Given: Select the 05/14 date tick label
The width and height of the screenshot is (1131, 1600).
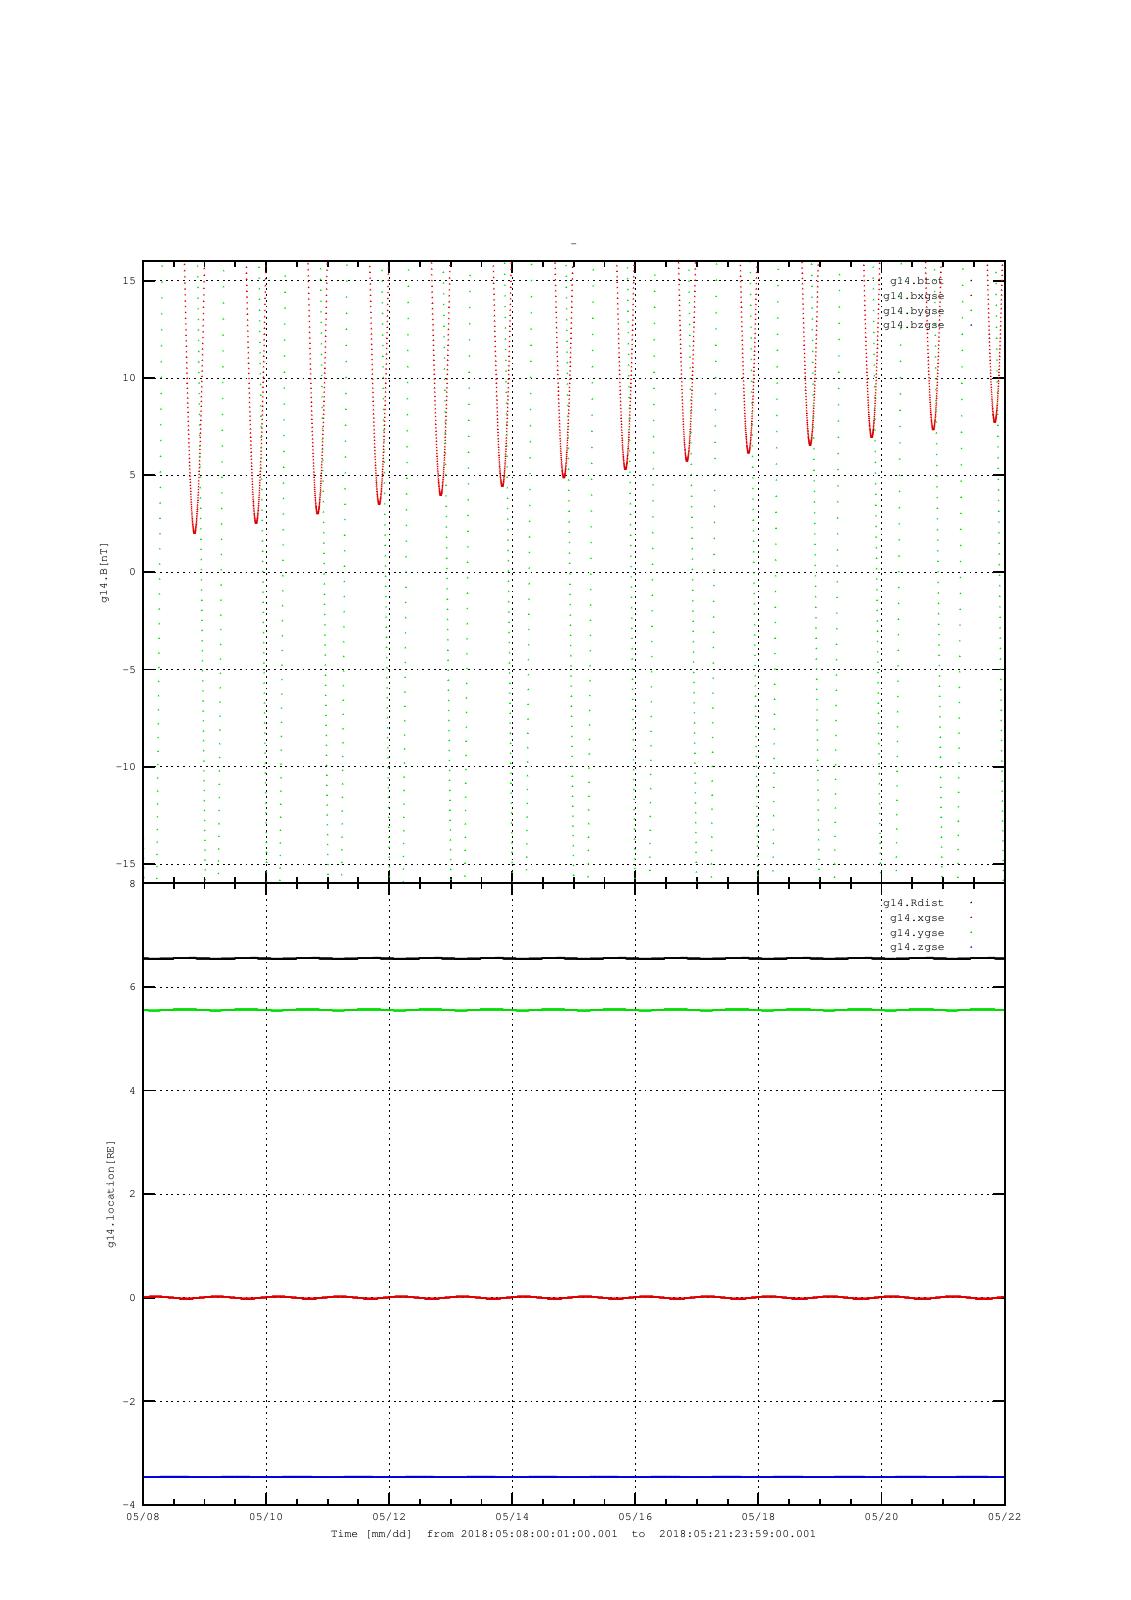Looking at the screenshot, I should (512, 1517).
